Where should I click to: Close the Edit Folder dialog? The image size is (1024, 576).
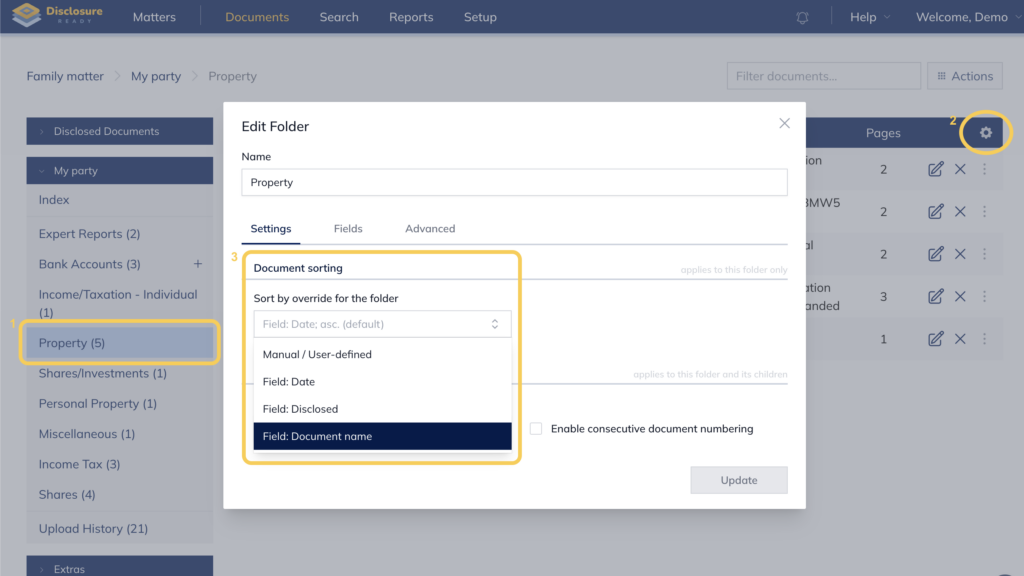(x=784, y=123)
